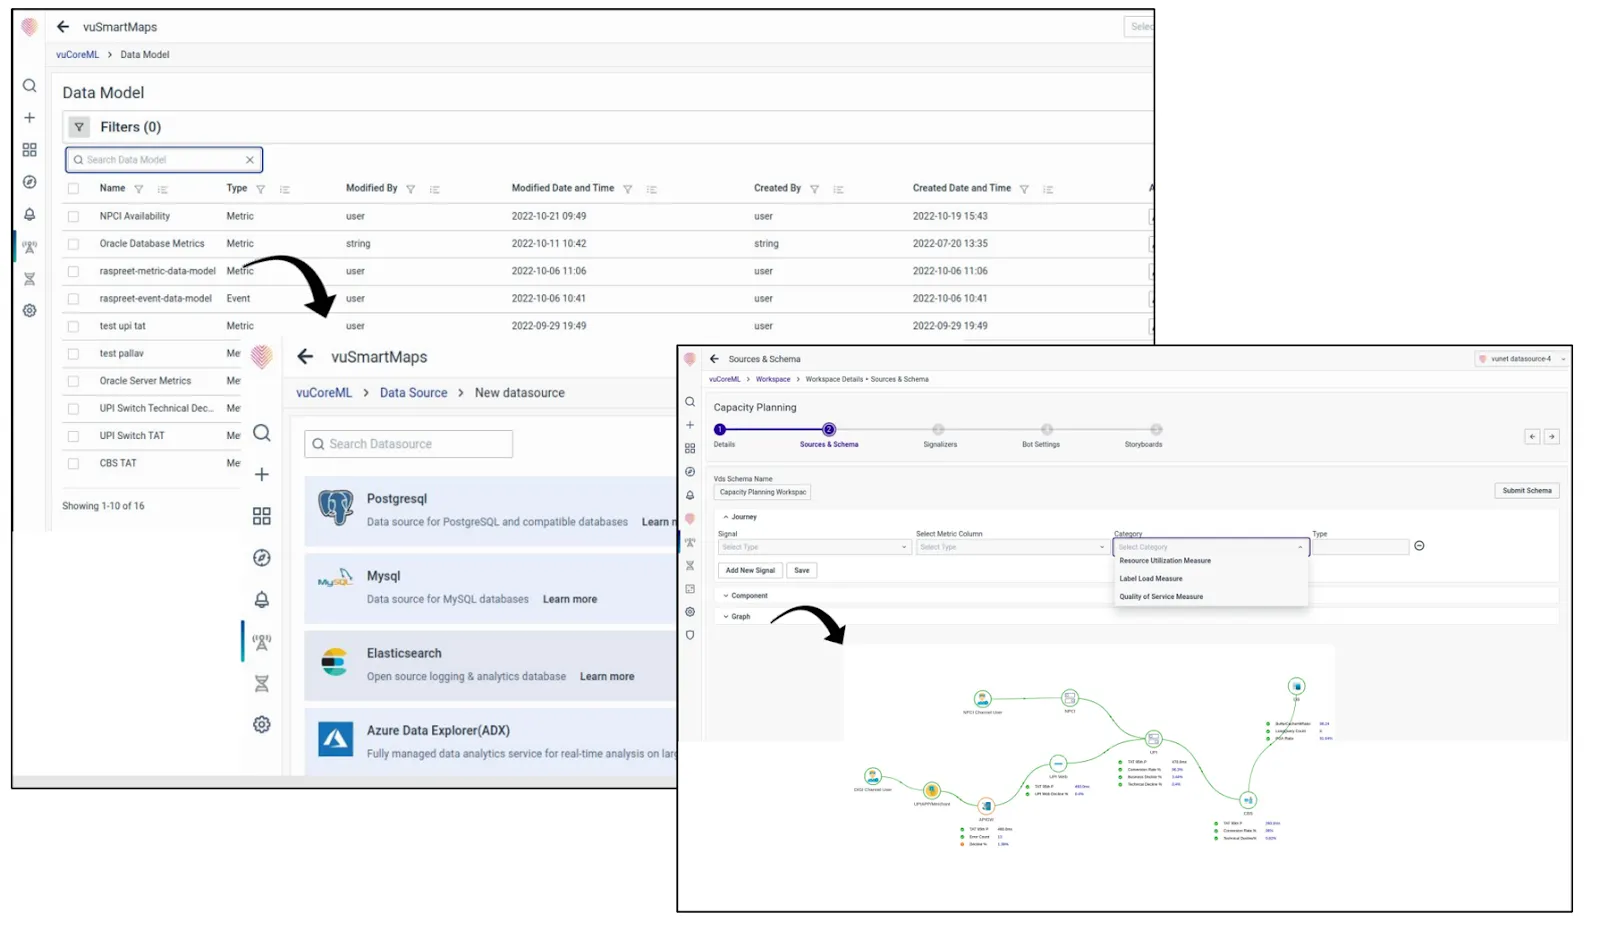Image resolution: width=1600 pixels, height=929 pixels.
Task: Open the vunet datasource-4 dropdown
Action: (x=1522, y=359)
